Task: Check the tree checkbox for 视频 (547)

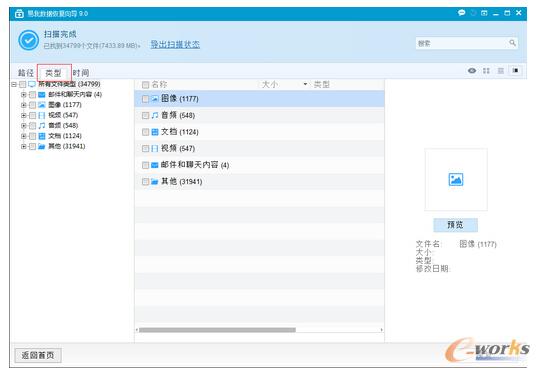Action: click(32, 115)
